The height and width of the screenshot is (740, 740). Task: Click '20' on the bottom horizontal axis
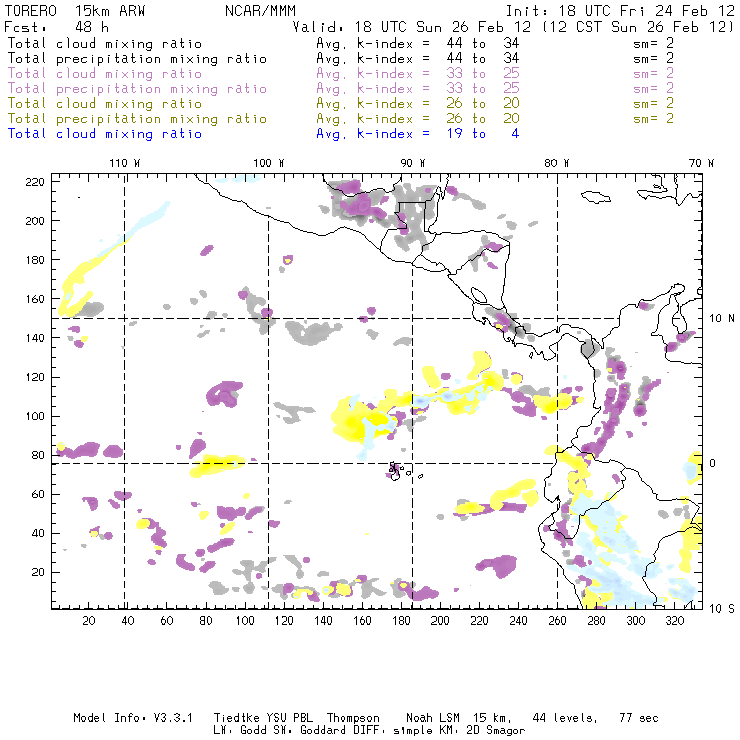coord(89,621)
